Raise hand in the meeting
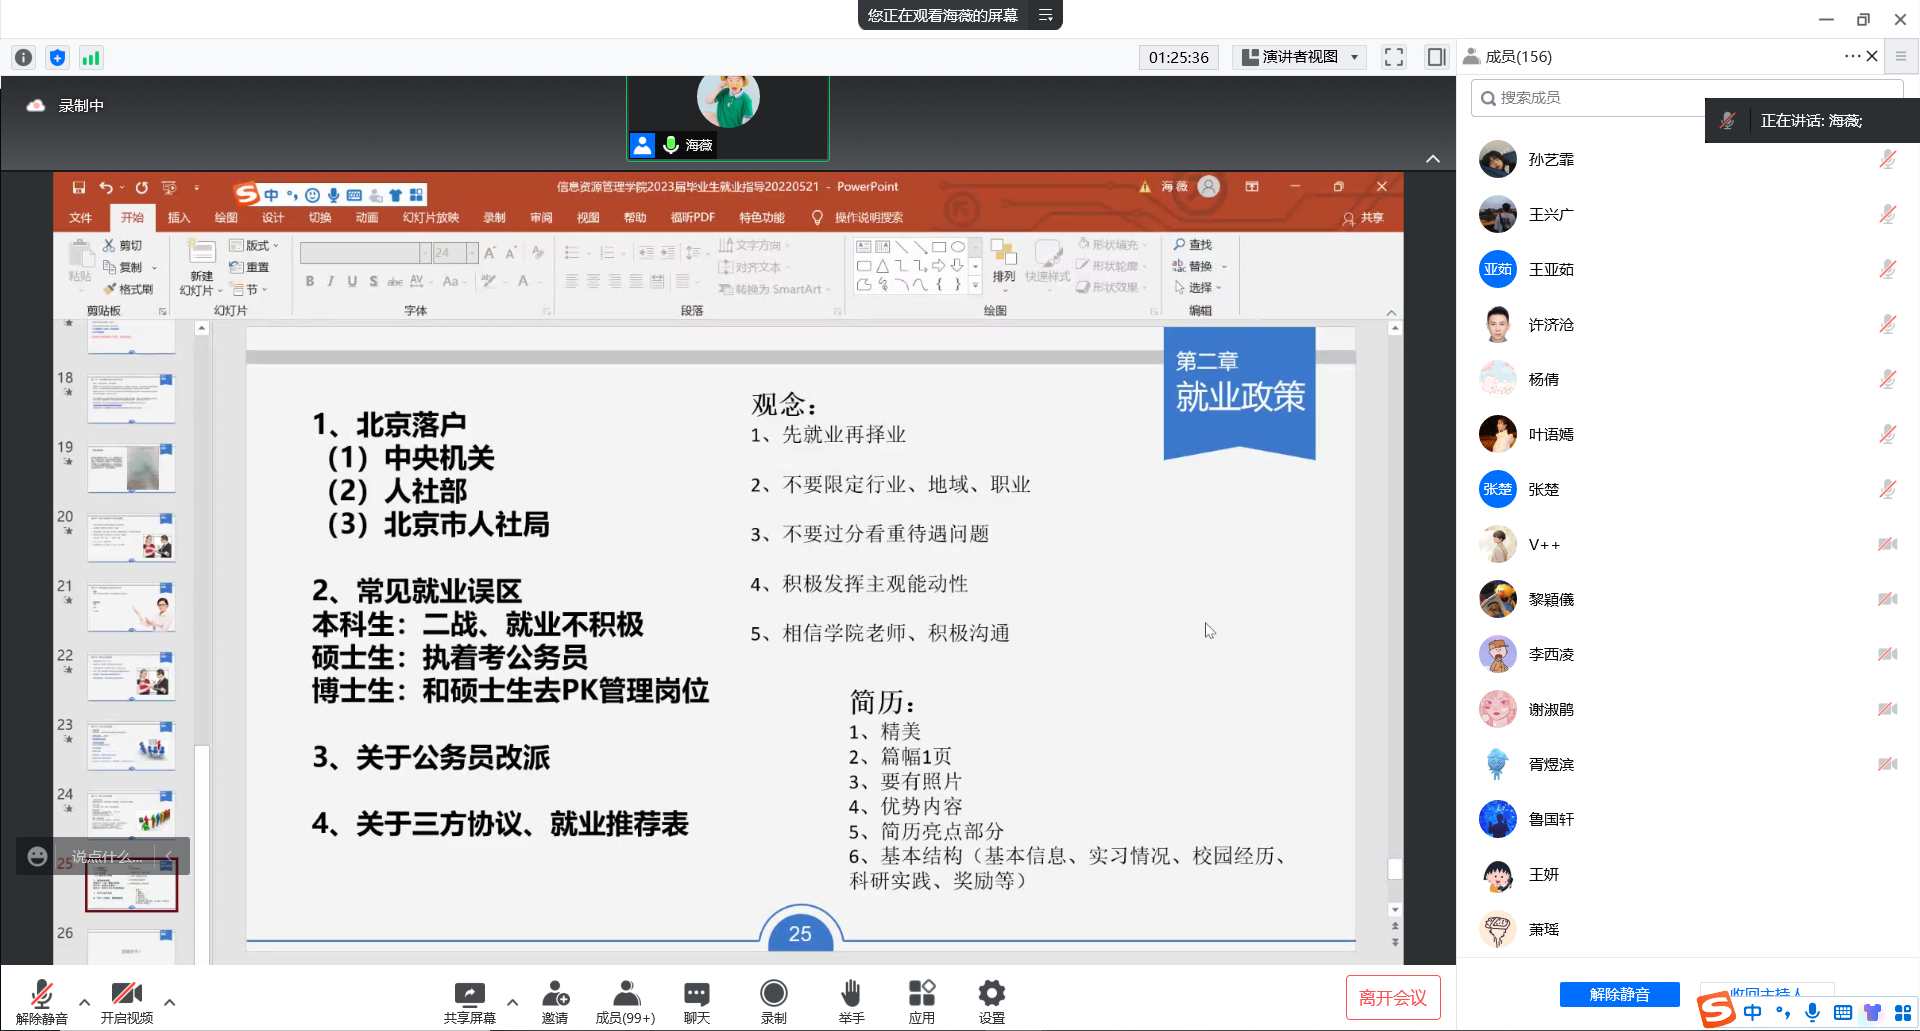 [x=851, y=1002]
